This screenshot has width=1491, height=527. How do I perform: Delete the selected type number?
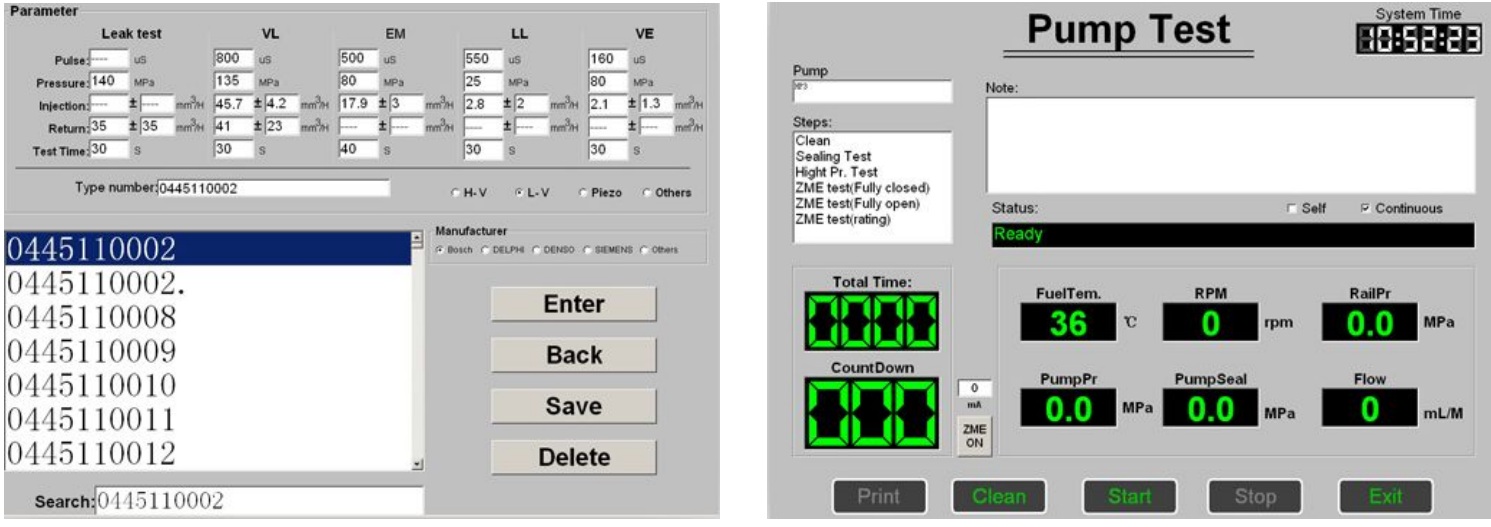click(x=573, y=457)
